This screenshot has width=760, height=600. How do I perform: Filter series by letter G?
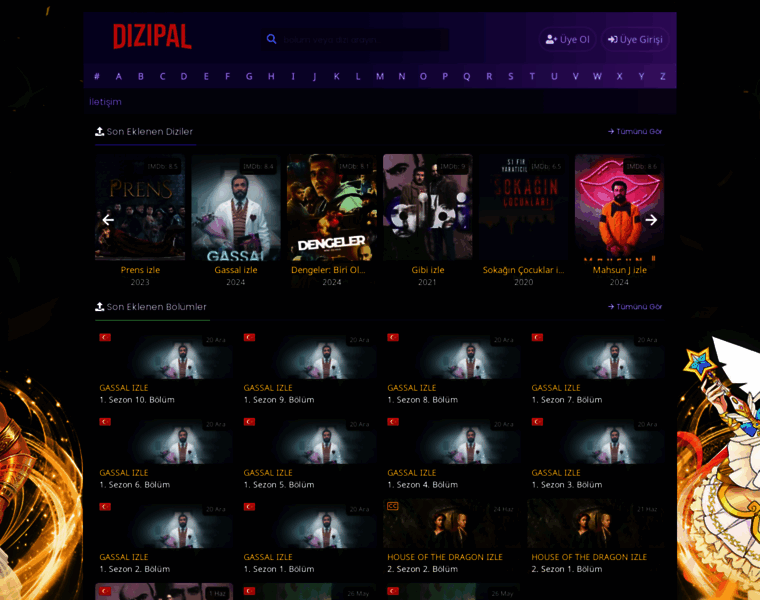pos(249,76)
